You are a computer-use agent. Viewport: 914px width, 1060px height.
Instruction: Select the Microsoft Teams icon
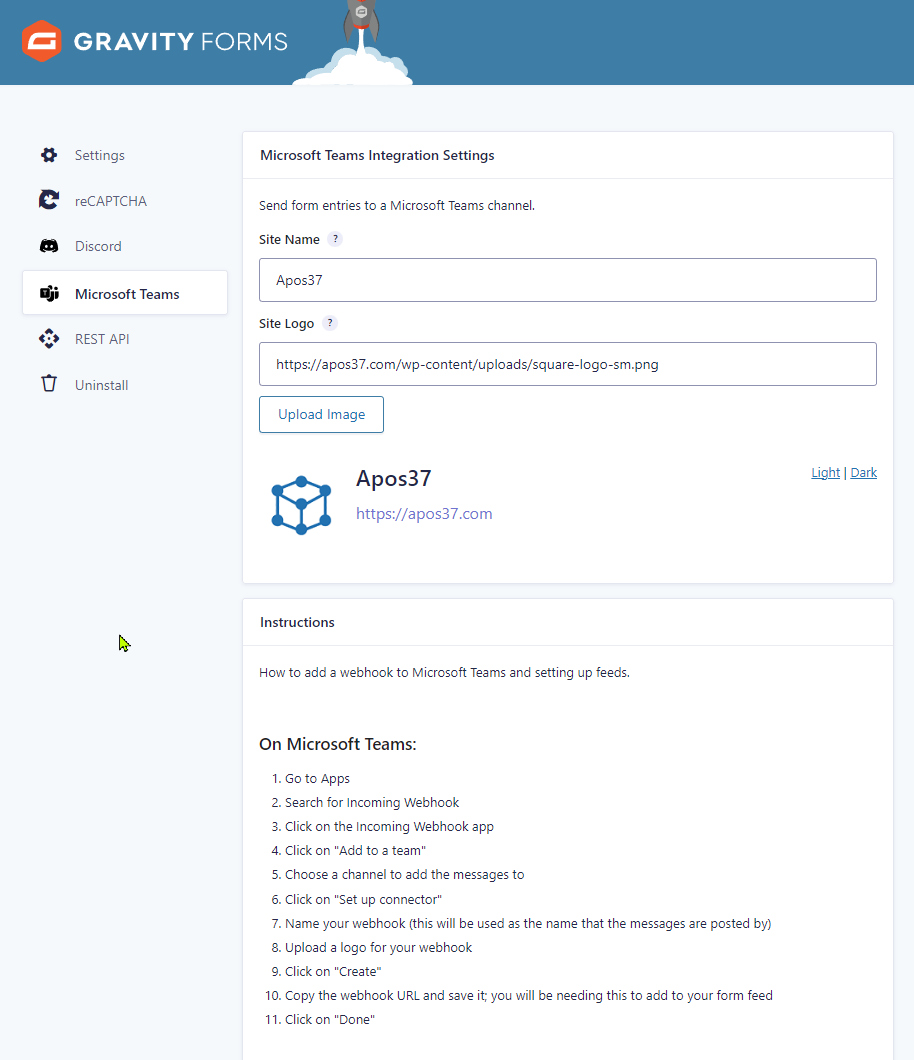48,292
